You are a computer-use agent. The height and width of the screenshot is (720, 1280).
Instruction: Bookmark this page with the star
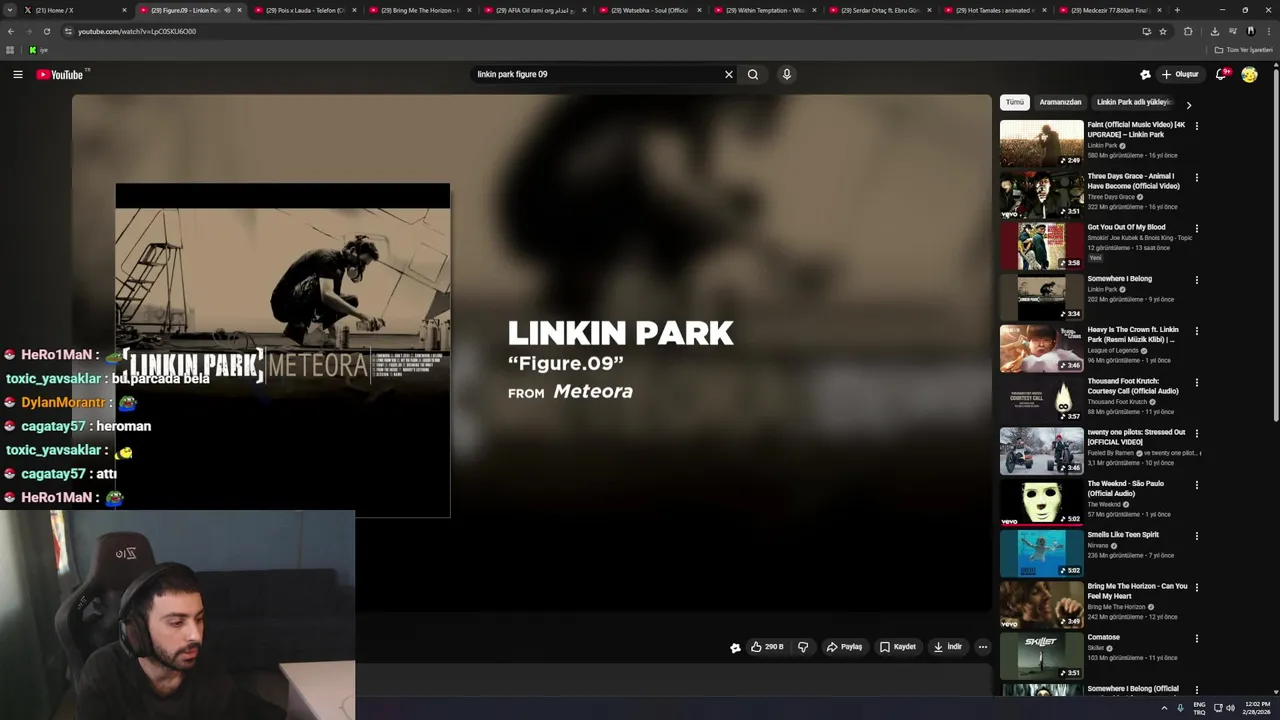(1163, 31)
